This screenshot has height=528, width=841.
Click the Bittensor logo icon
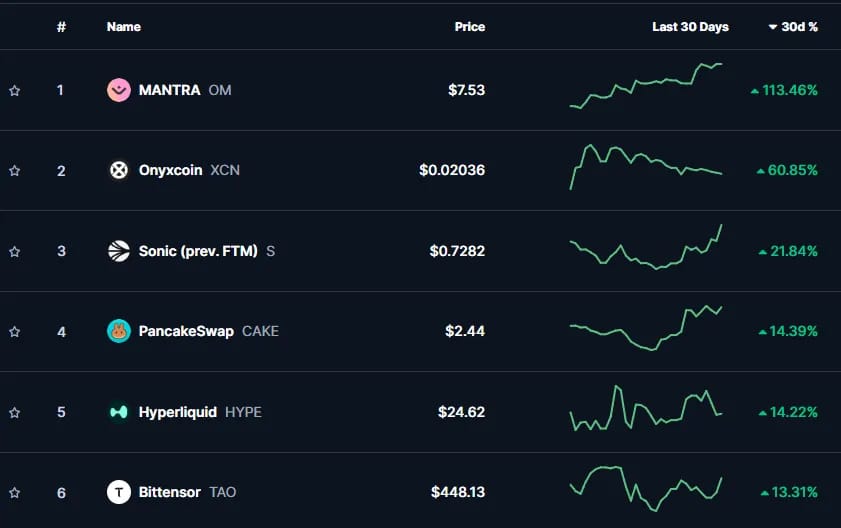click(x=119, y=492)
